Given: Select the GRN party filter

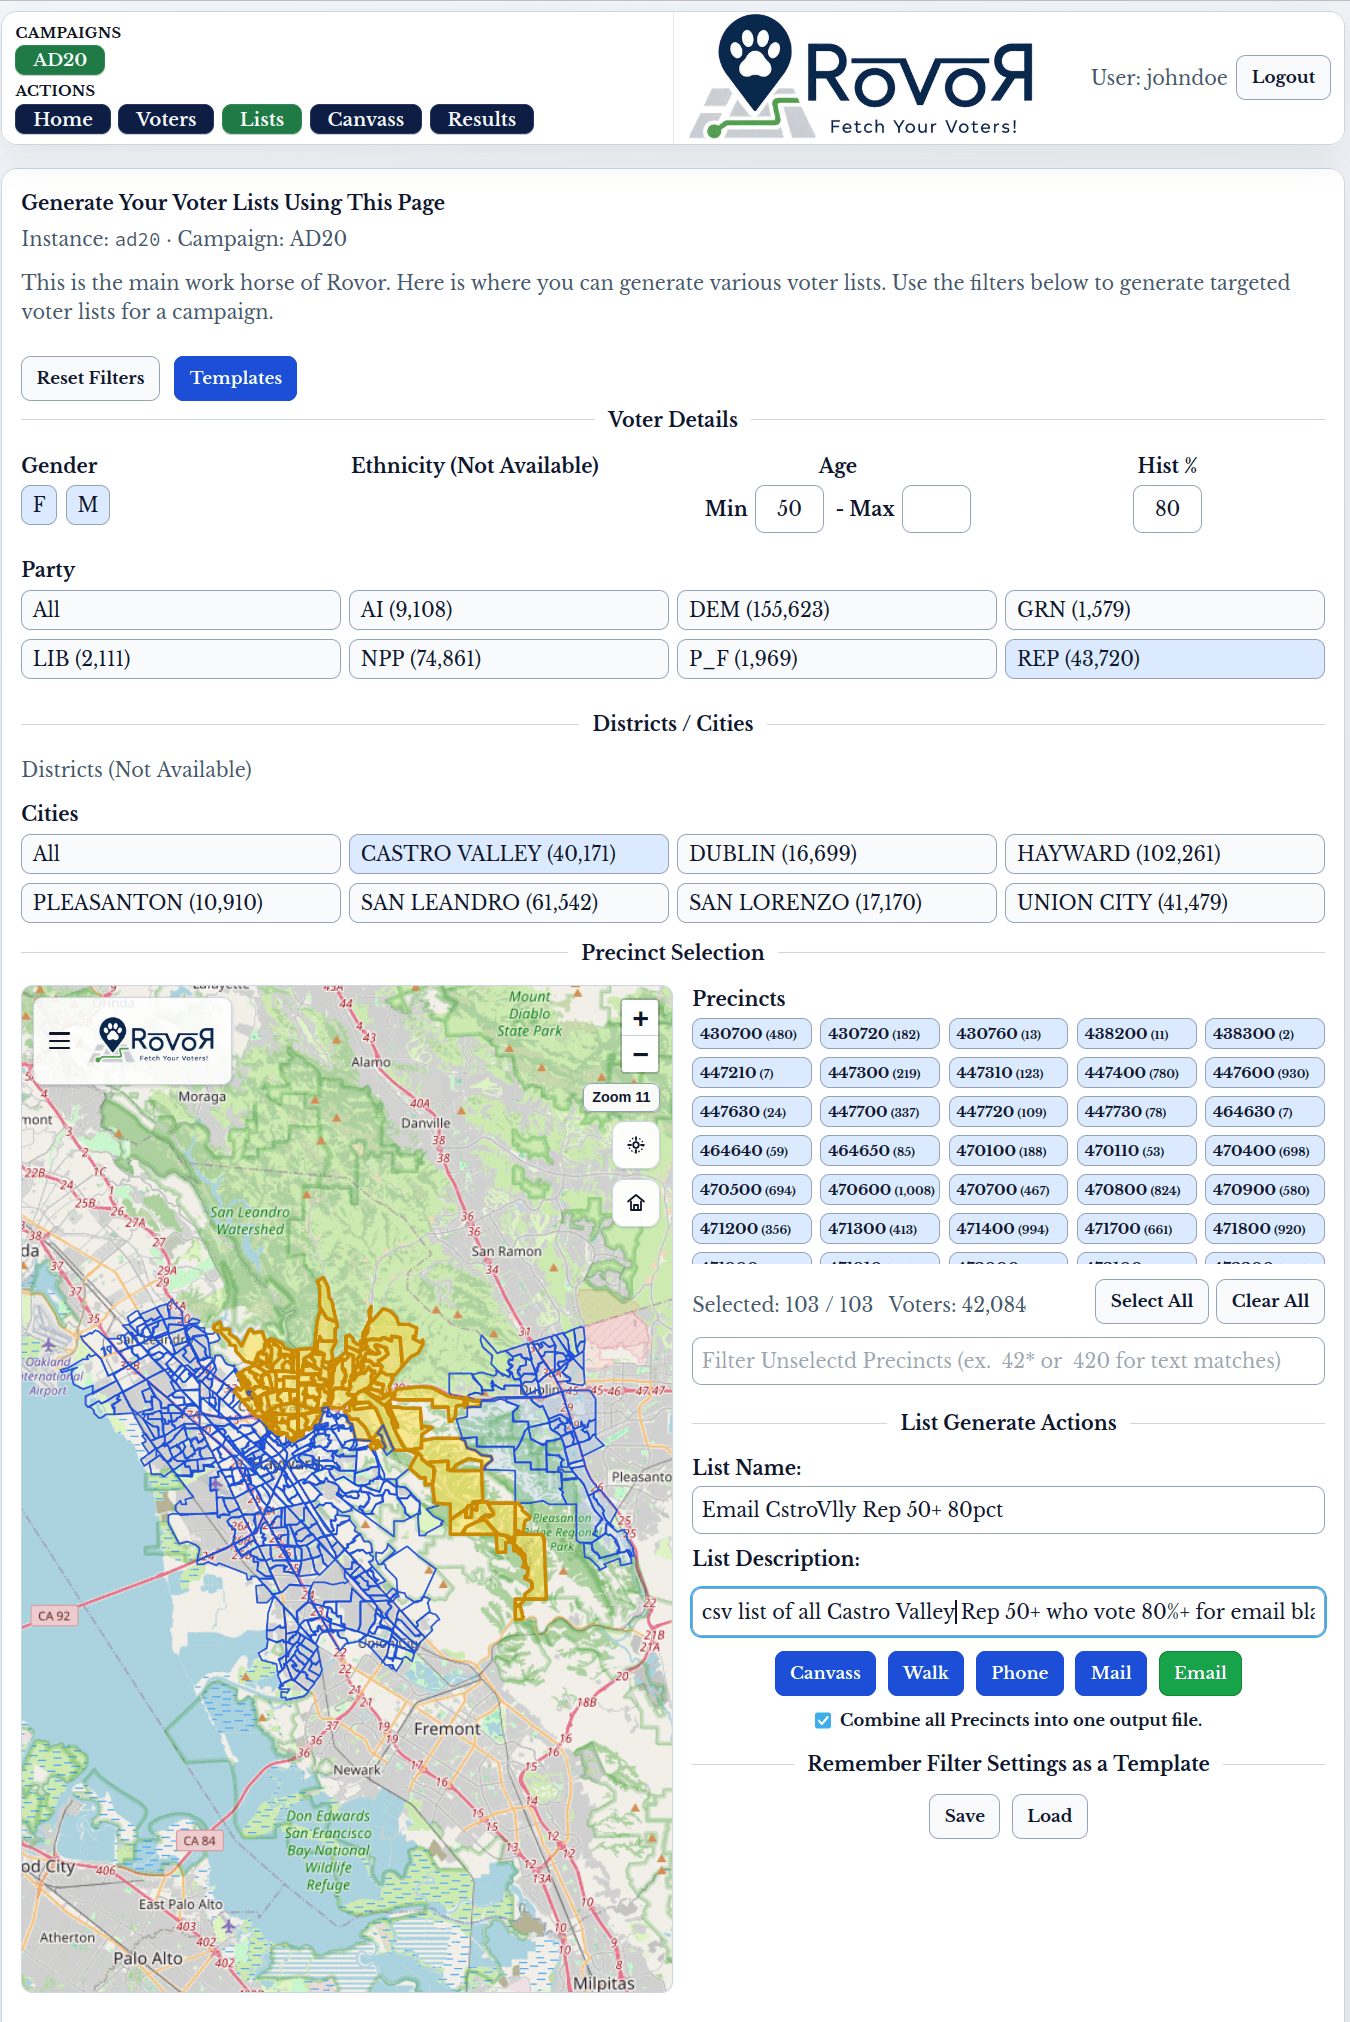Looking at the screenshot, I should [x=1164, y=610].
